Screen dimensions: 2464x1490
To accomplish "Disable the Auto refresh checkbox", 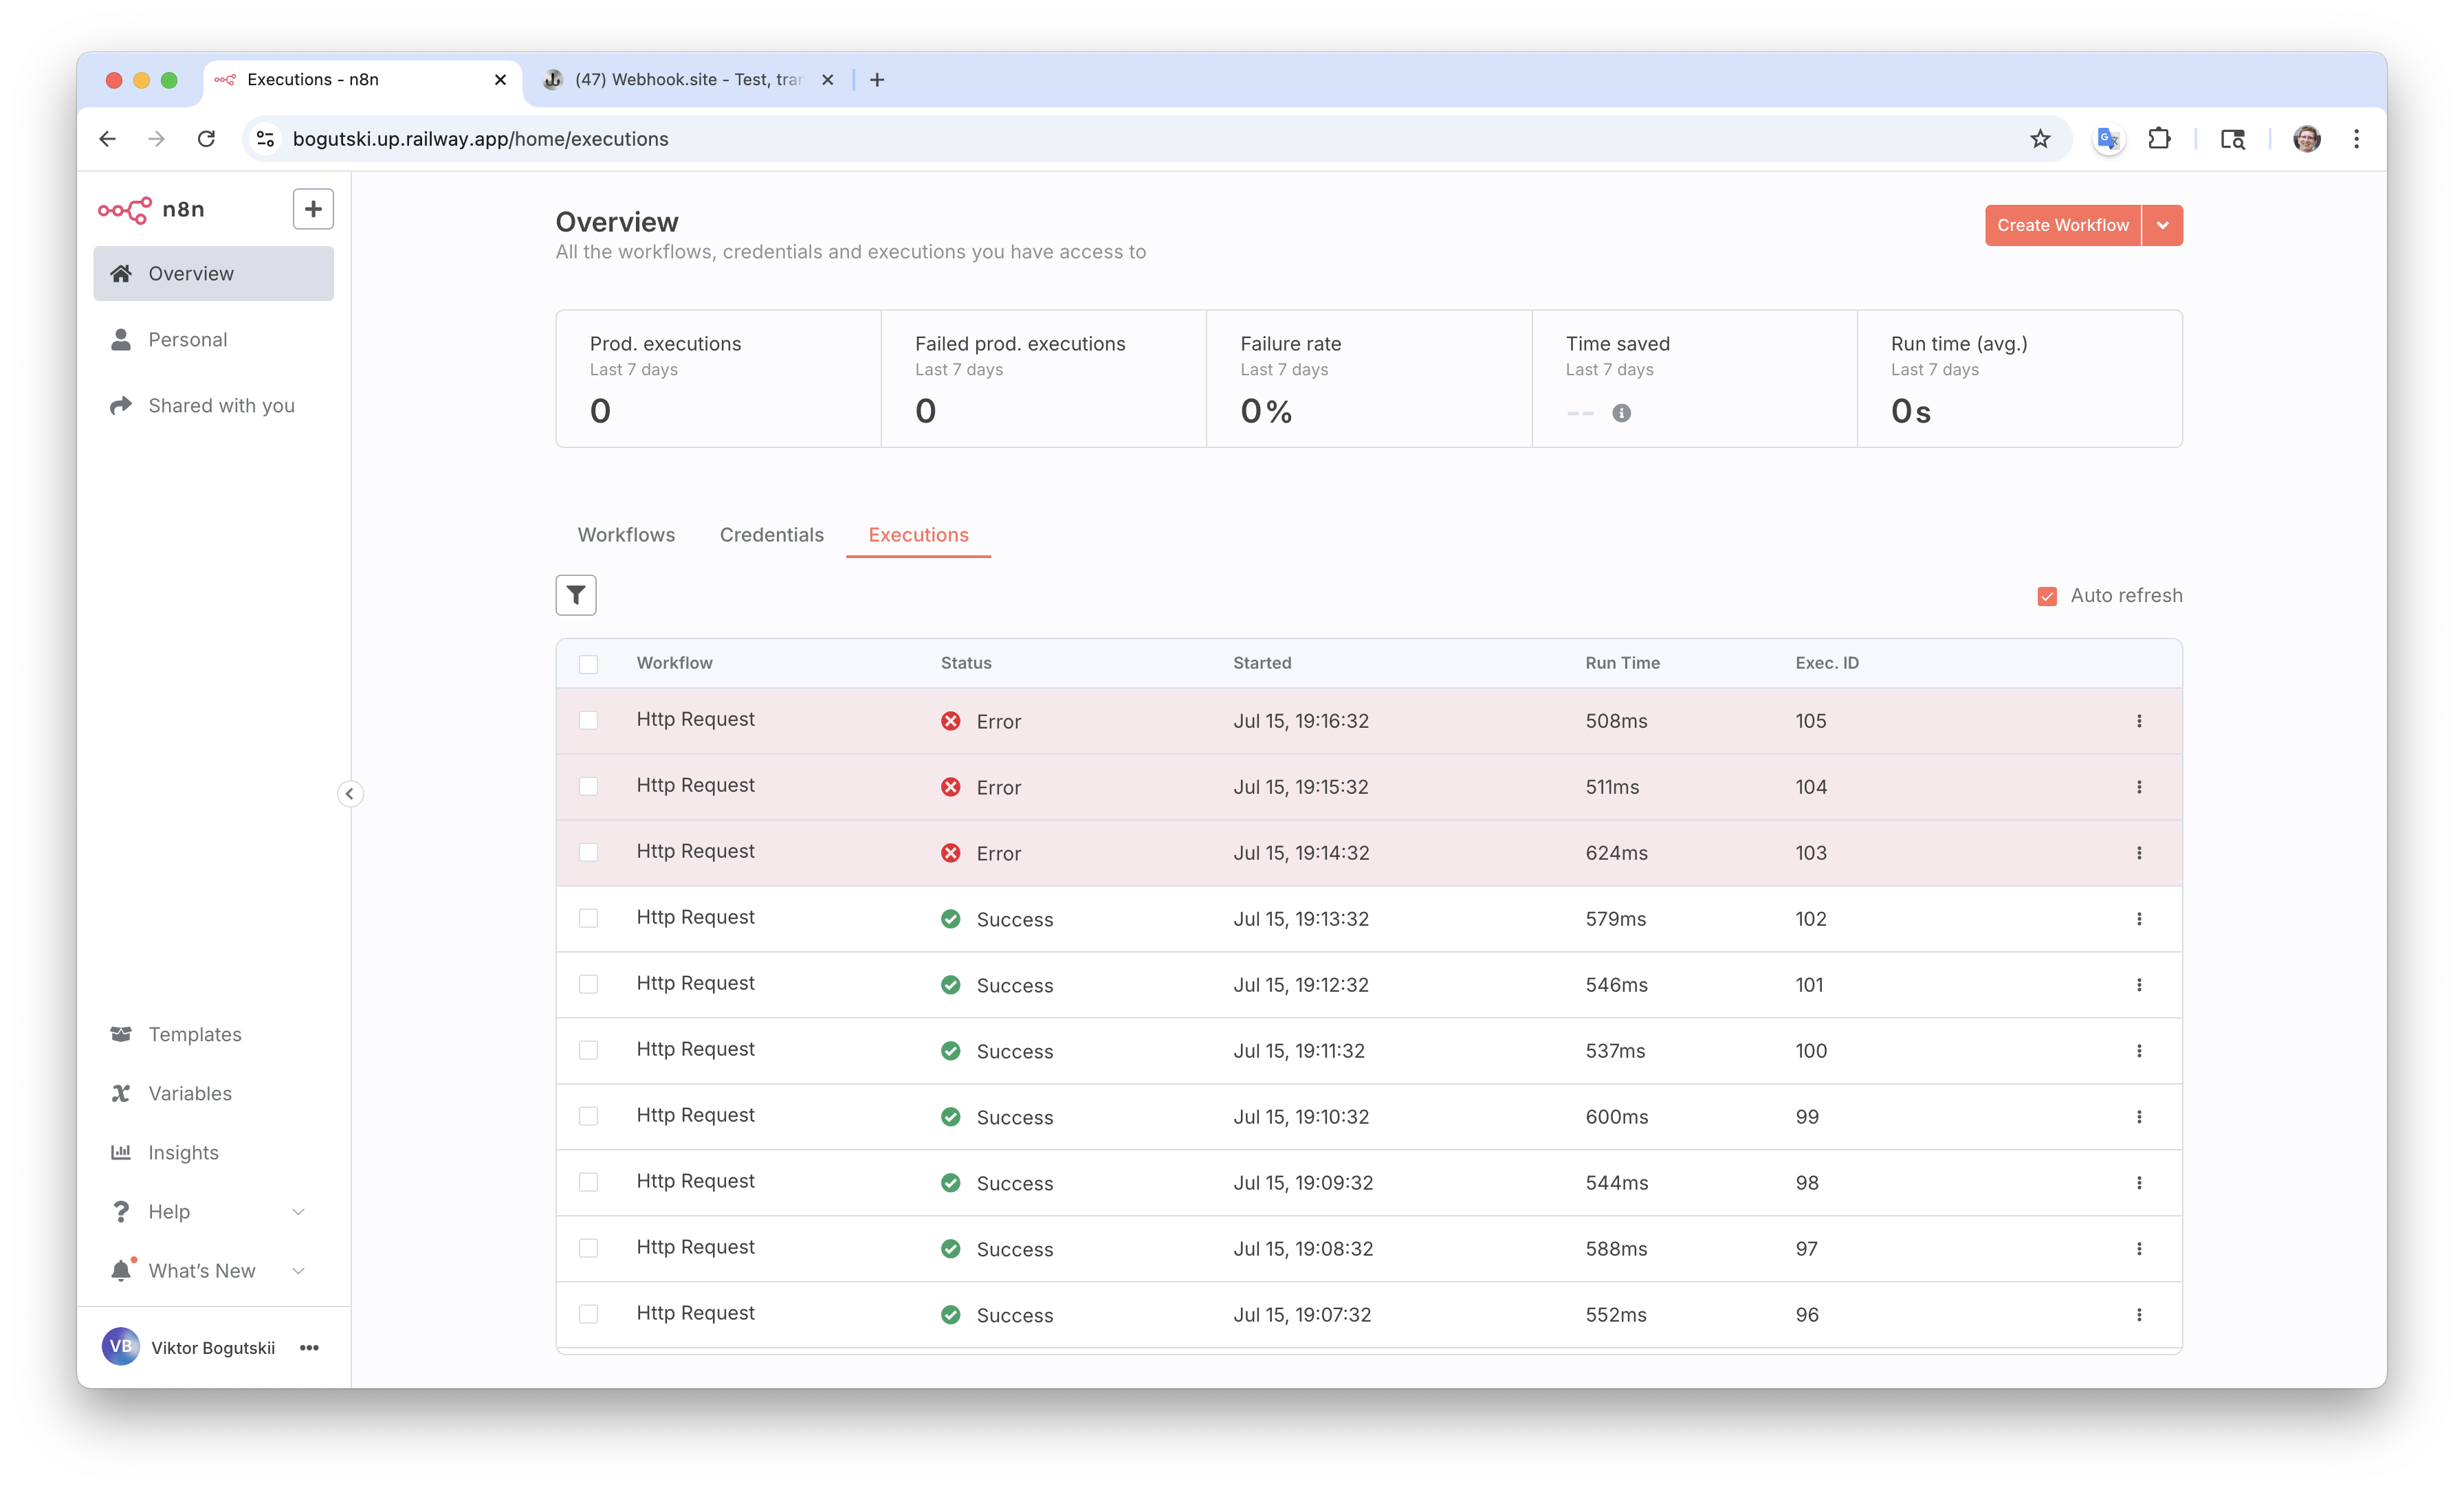I will click(x=2047, y=596).
